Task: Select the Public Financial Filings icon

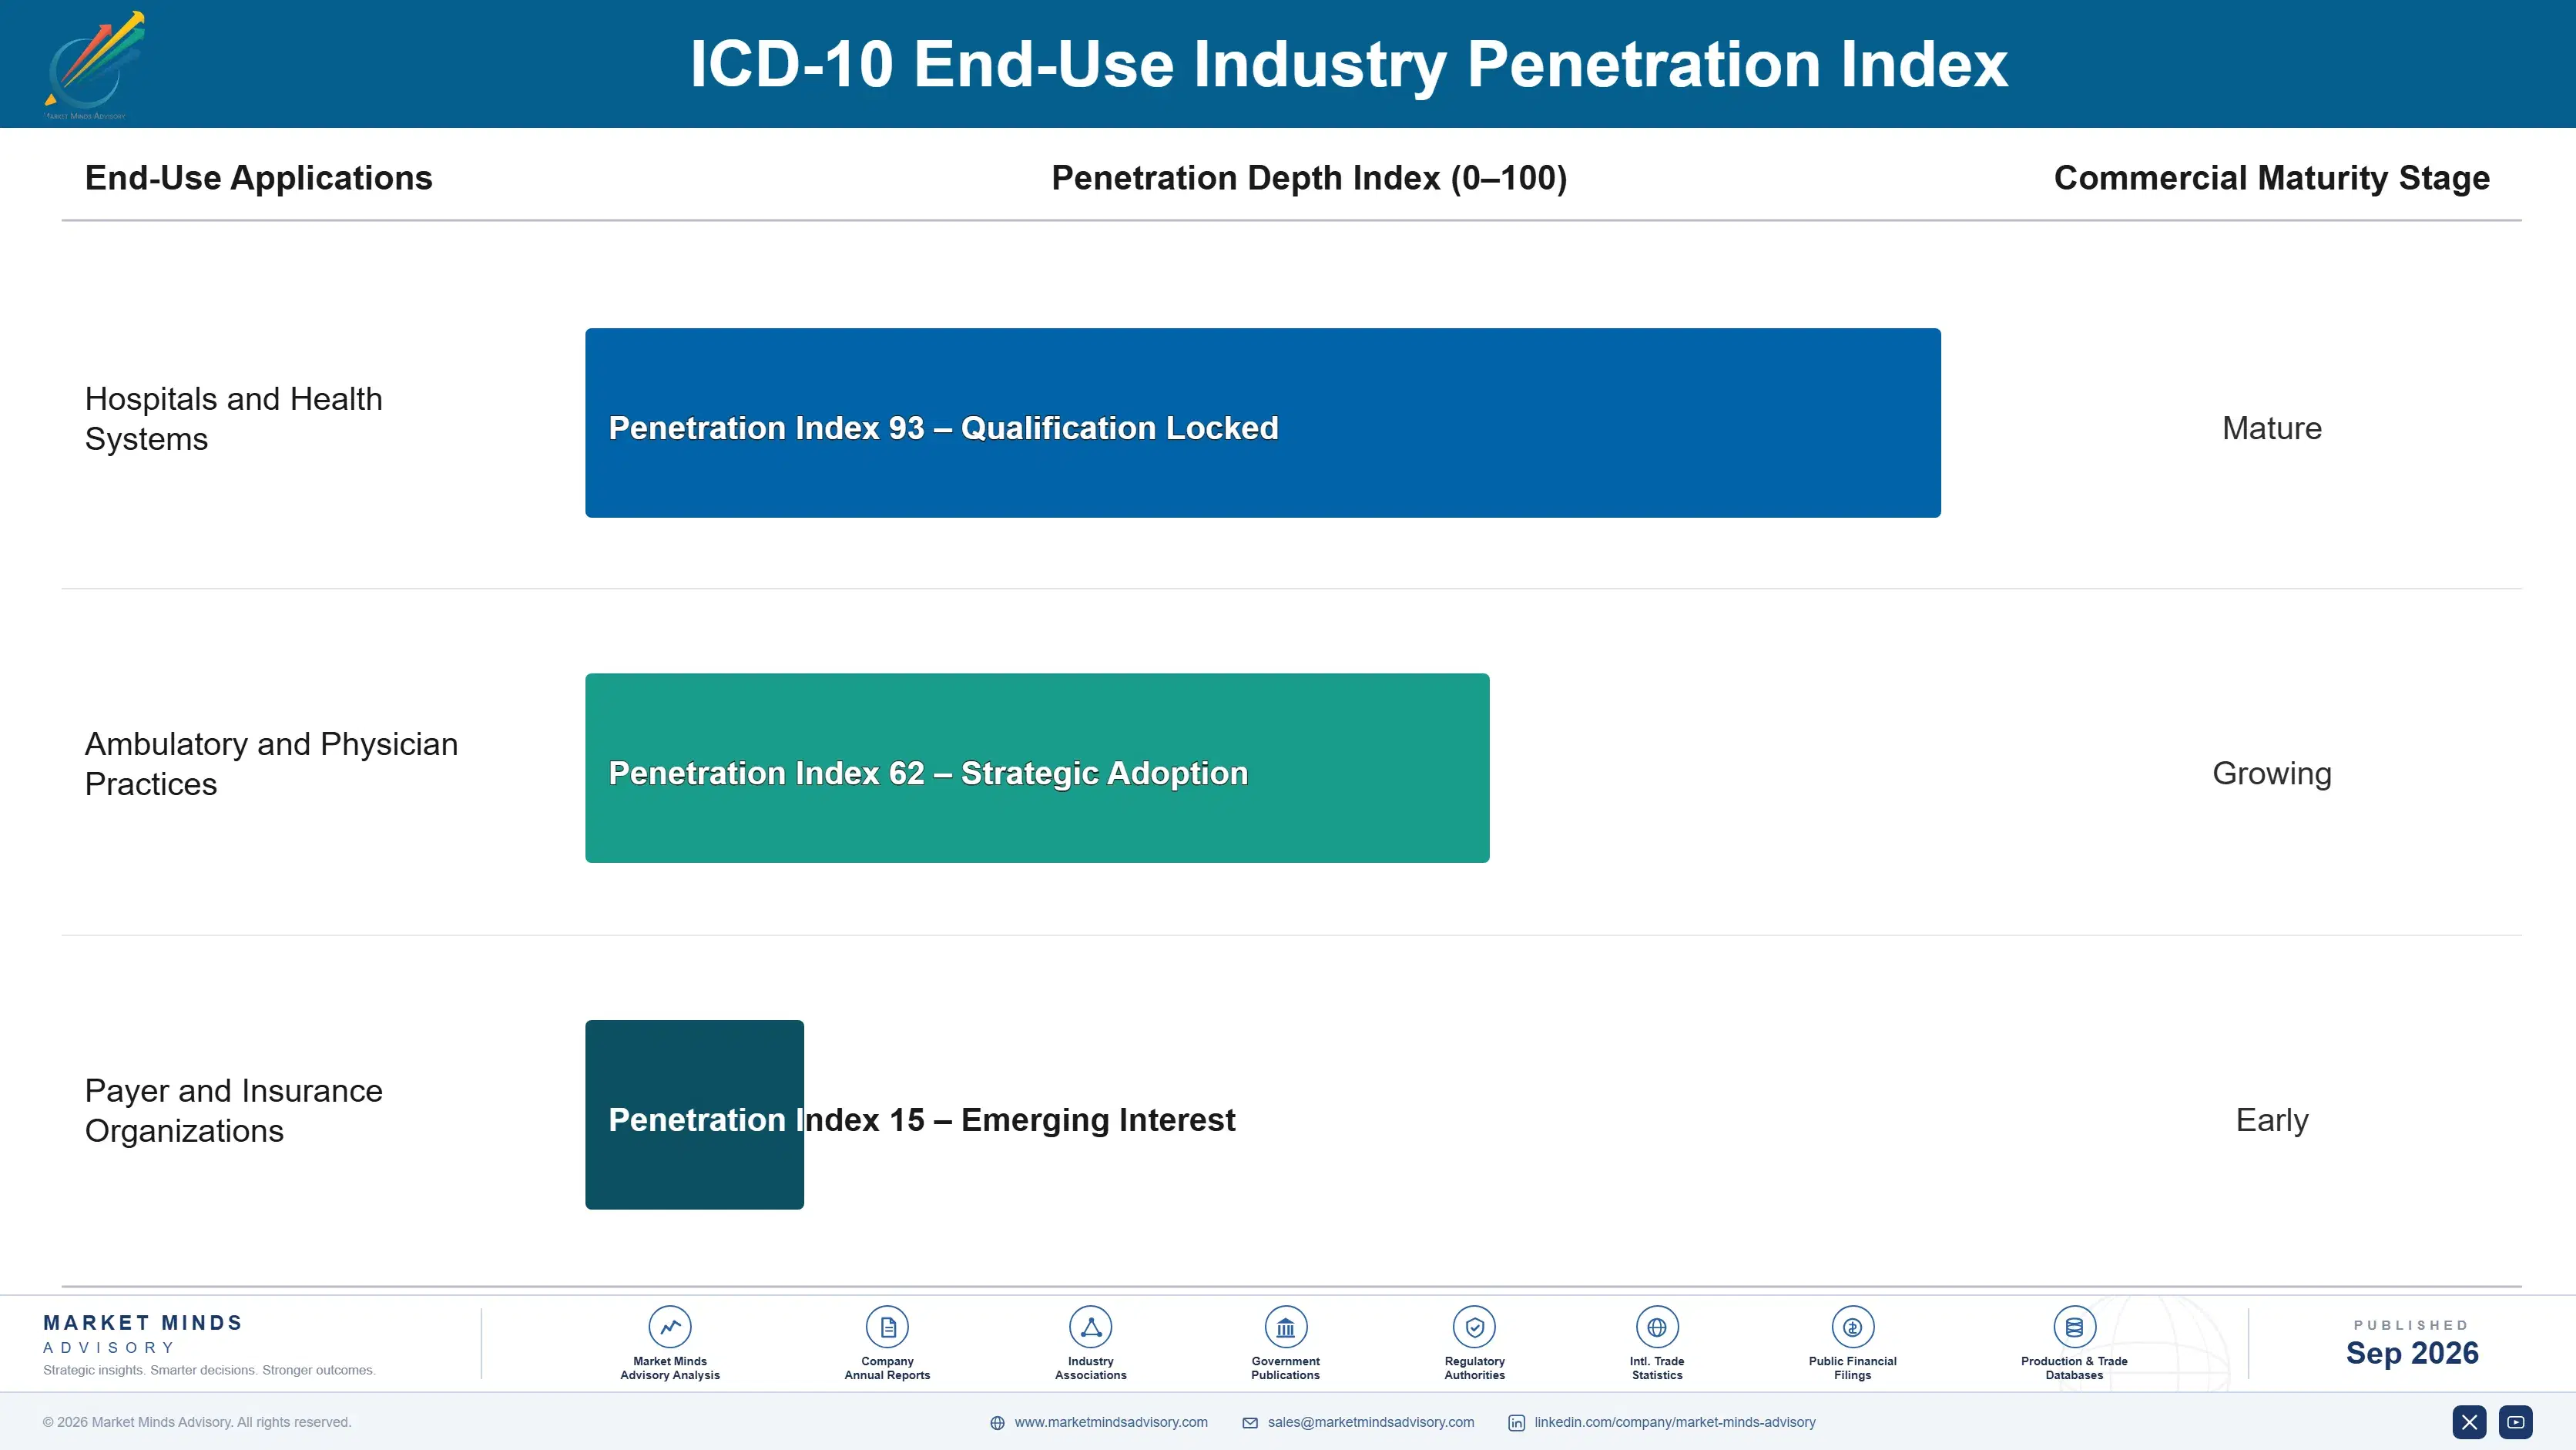Action: [1852, 1327]
